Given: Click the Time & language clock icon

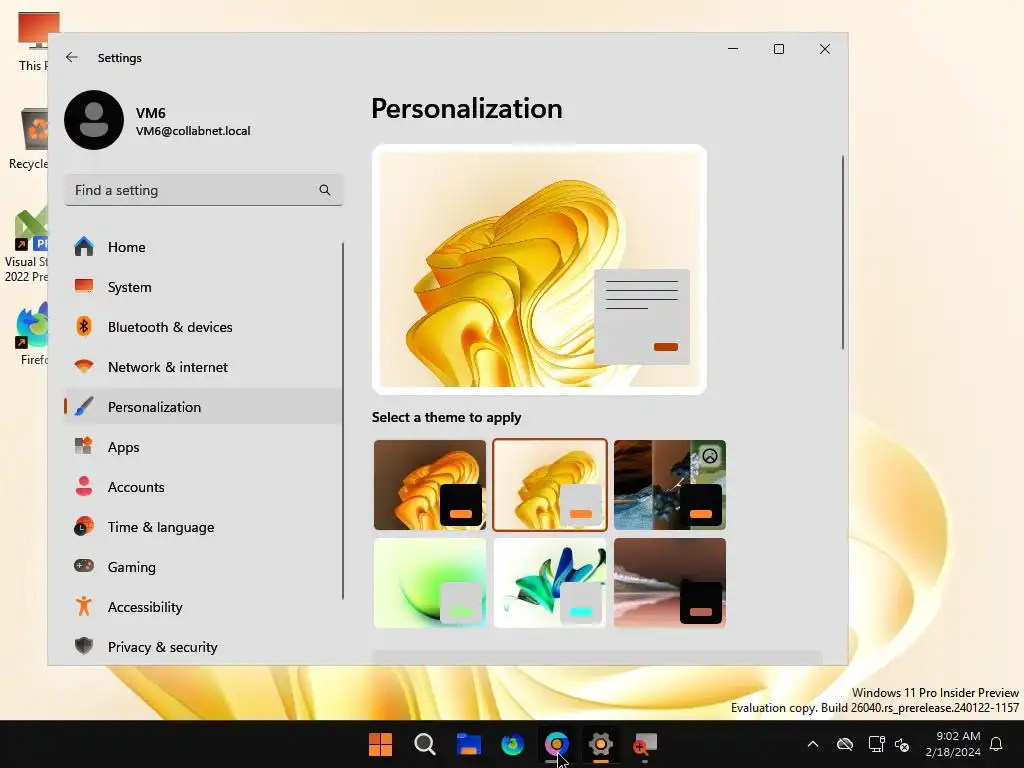Looking at the screenshot, I should point(84,527).
